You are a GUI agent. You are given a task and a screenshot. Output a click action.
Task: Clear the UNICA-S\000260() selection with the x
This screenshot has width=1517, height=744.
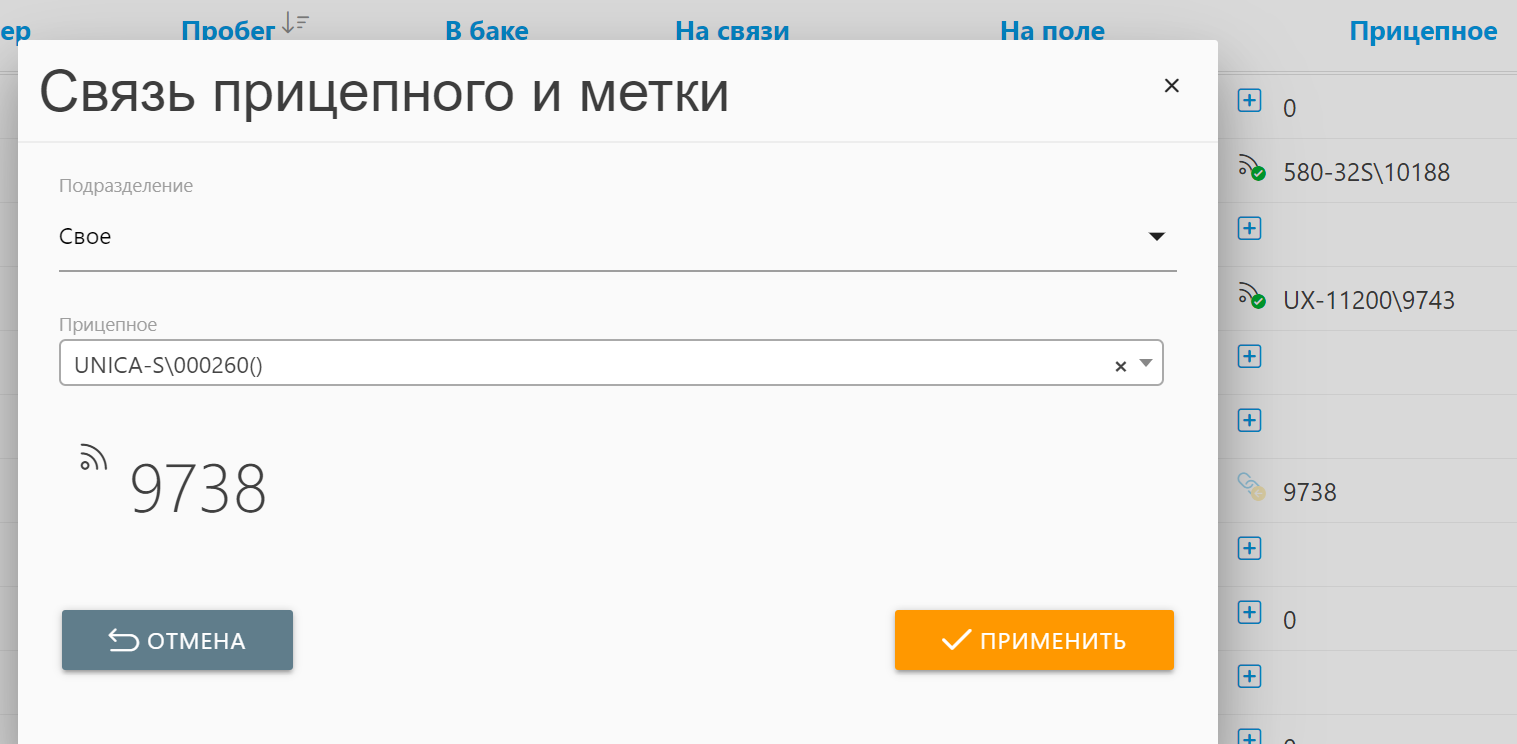(1120, 366)
